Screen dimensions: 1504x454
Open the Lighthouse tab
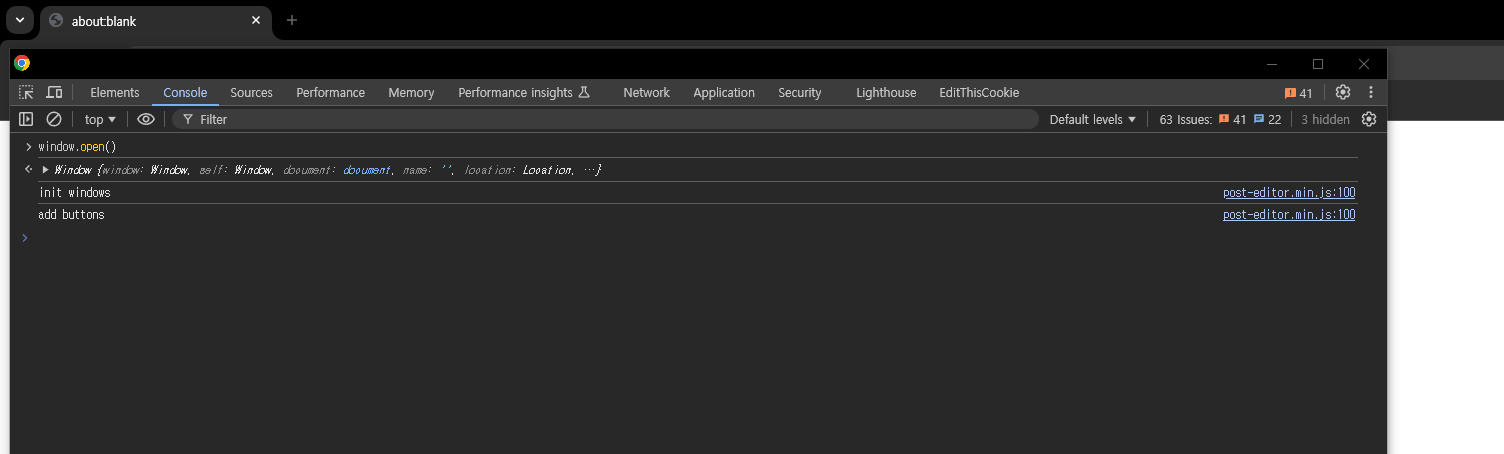tap(886, 92)
